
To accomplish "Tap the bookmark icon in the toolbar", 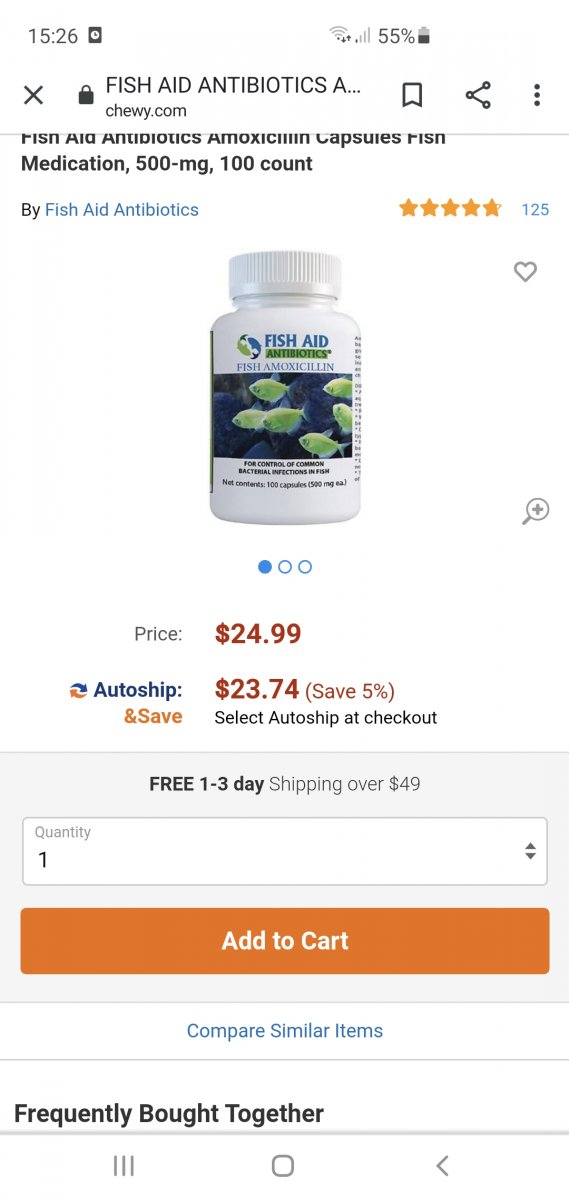I will (412, 95).
